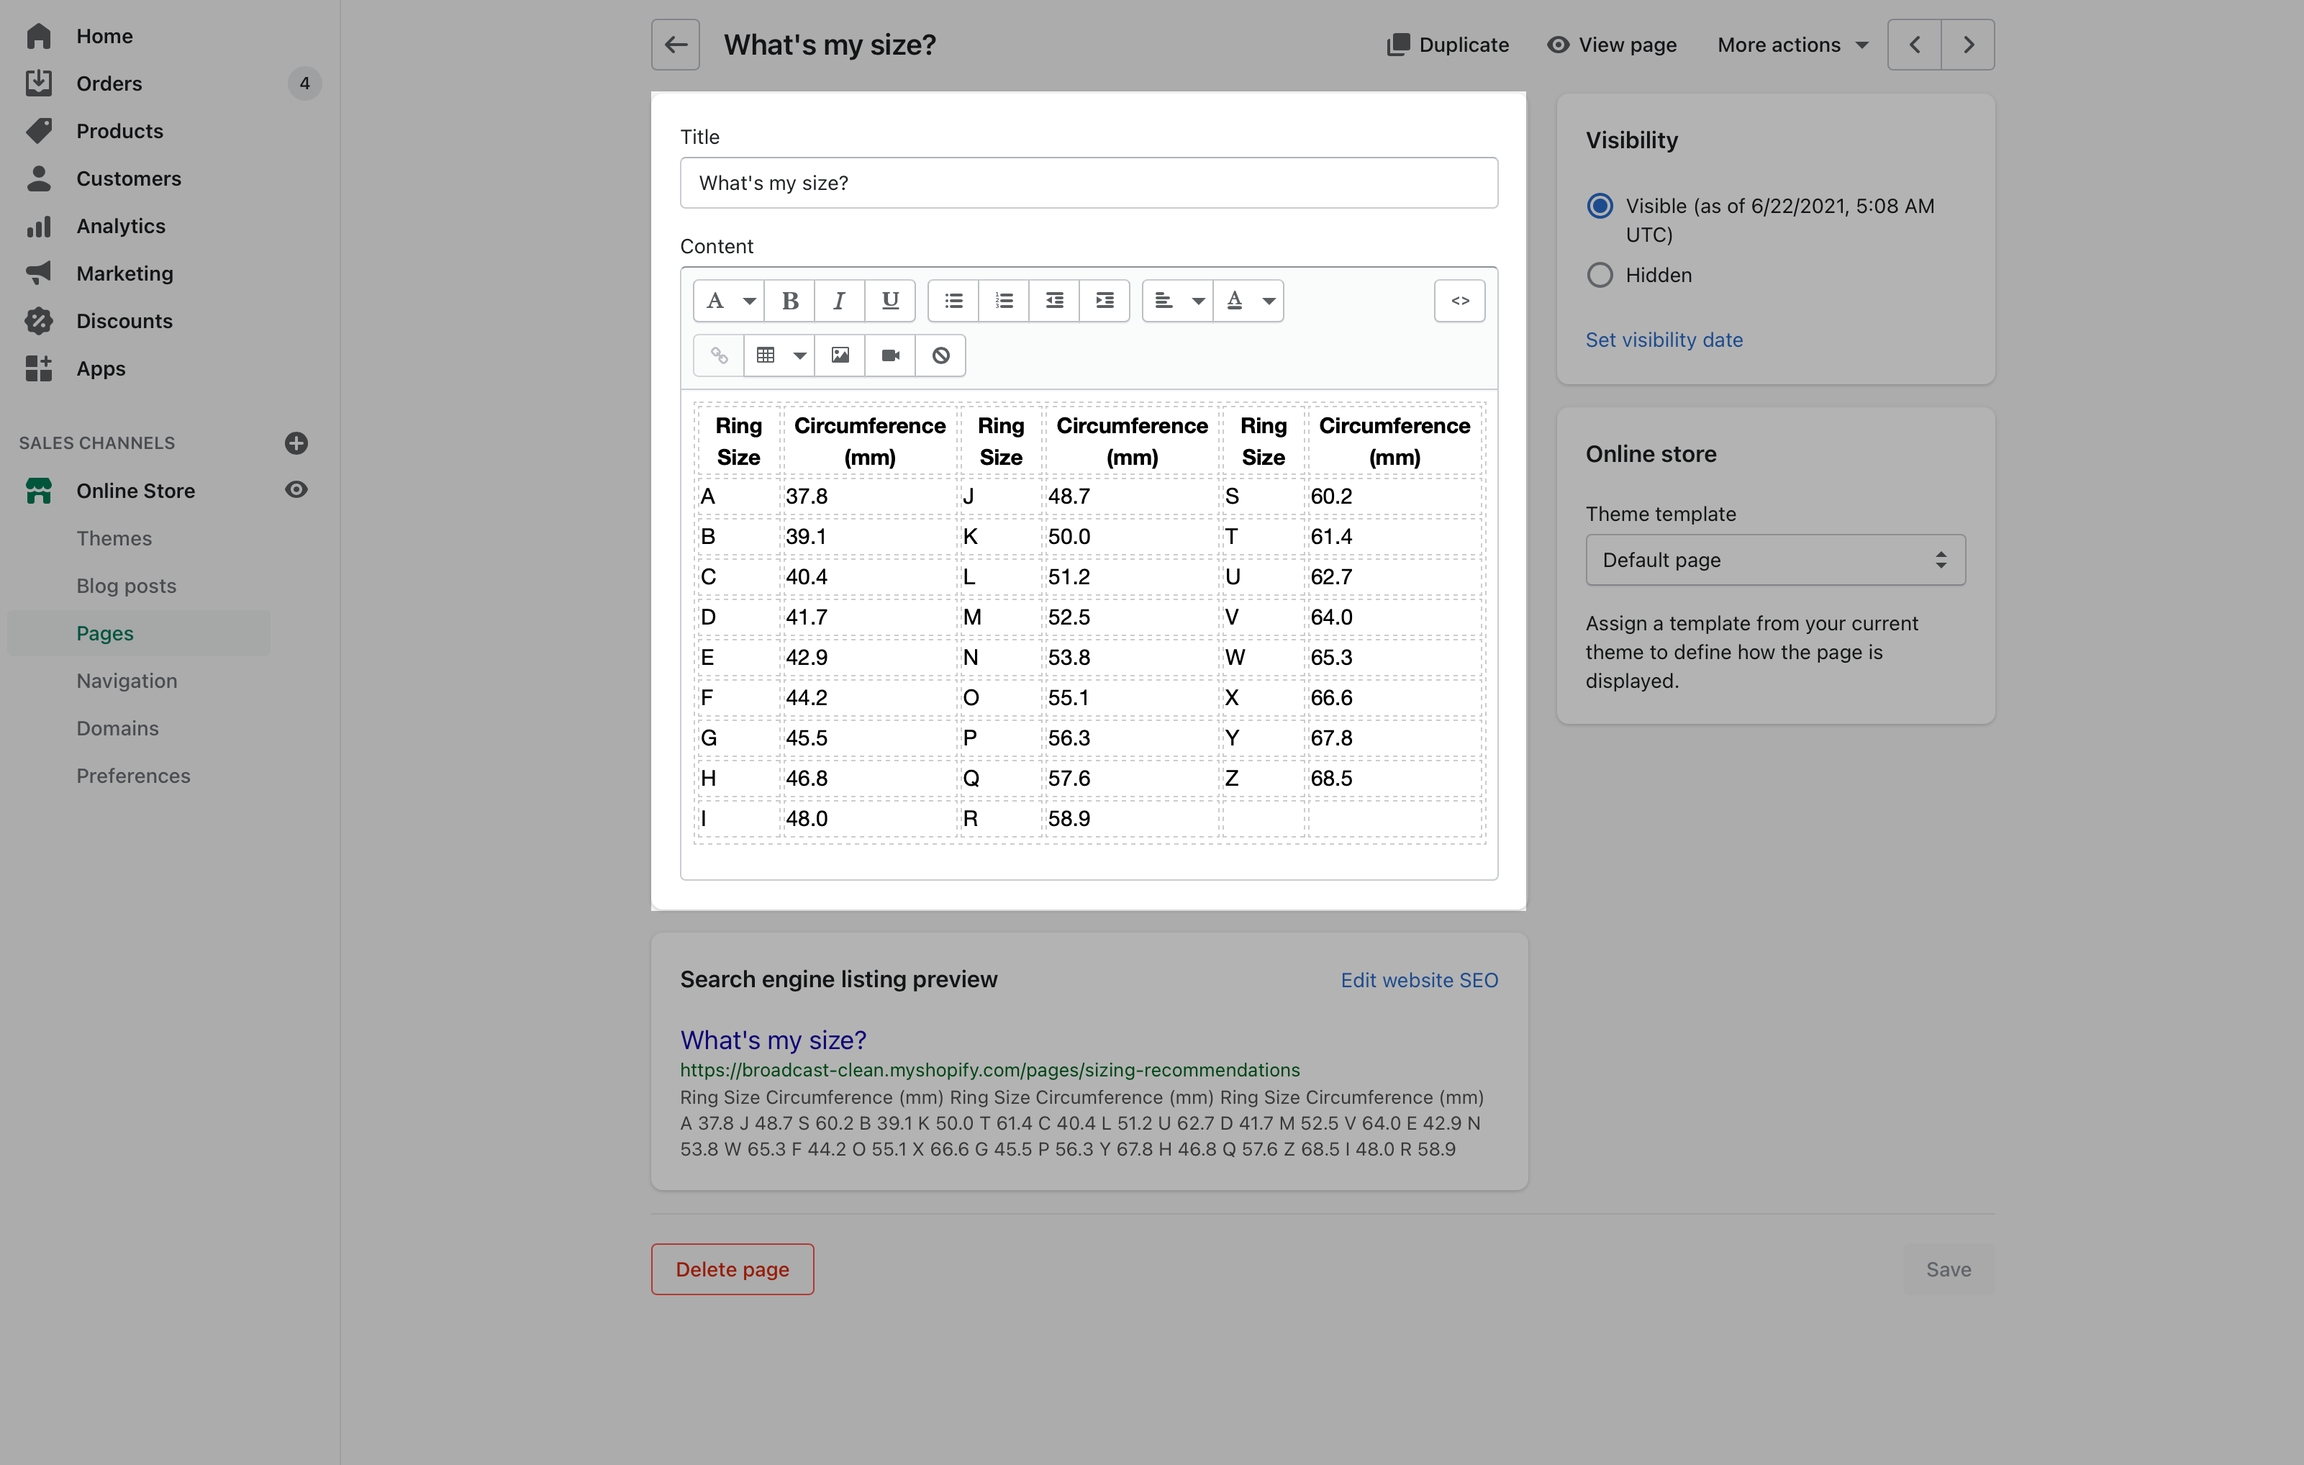This screenshot has height=1465, width=2304.
Task: Show HTML code view
Action: [1459, 301]
